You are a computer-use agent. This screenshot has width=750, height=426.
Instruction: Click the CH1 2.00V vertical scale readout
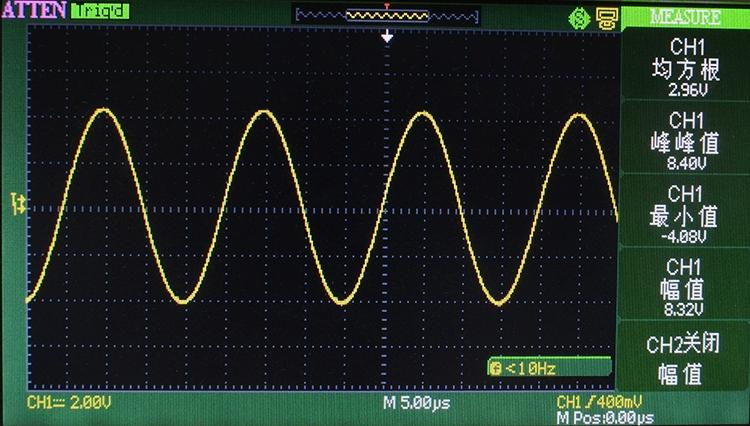pyautogui.click(x=70, y=402)
